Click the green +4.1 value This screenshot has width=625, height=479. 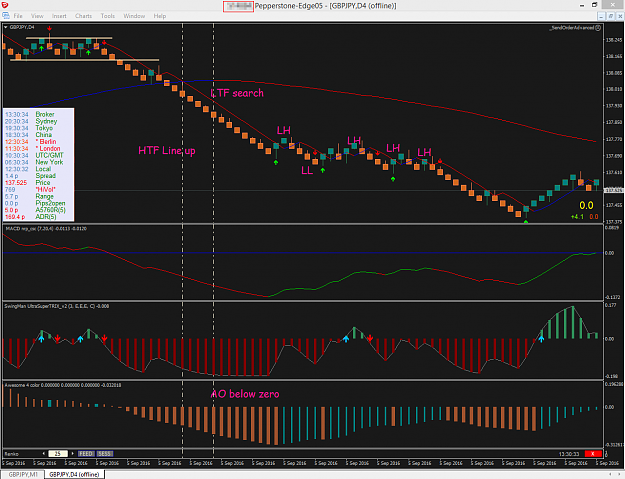(x=577, y=217)
